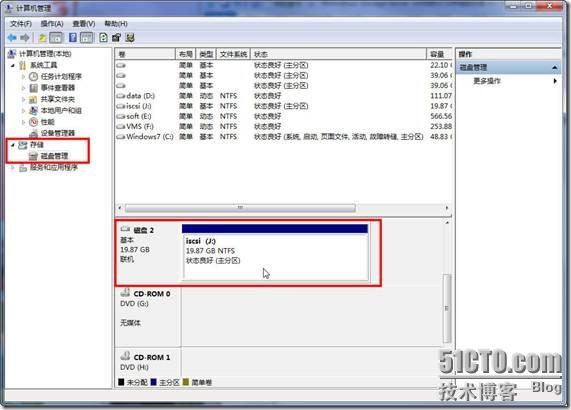Click the 本地用户和组 users icon

click(x=34, y=110)
